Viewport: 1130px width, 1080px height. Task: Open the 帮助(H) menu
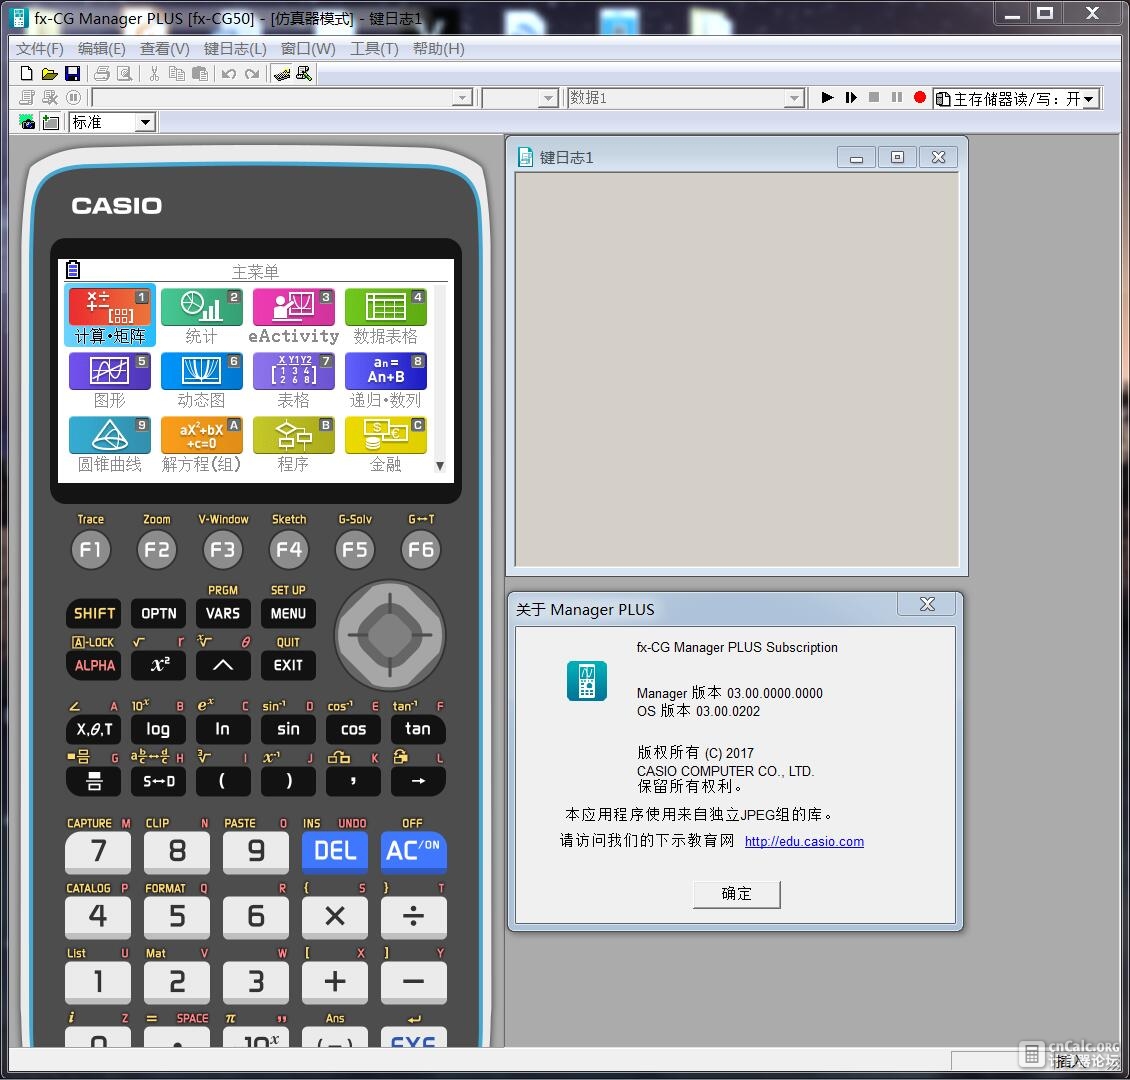438,48
